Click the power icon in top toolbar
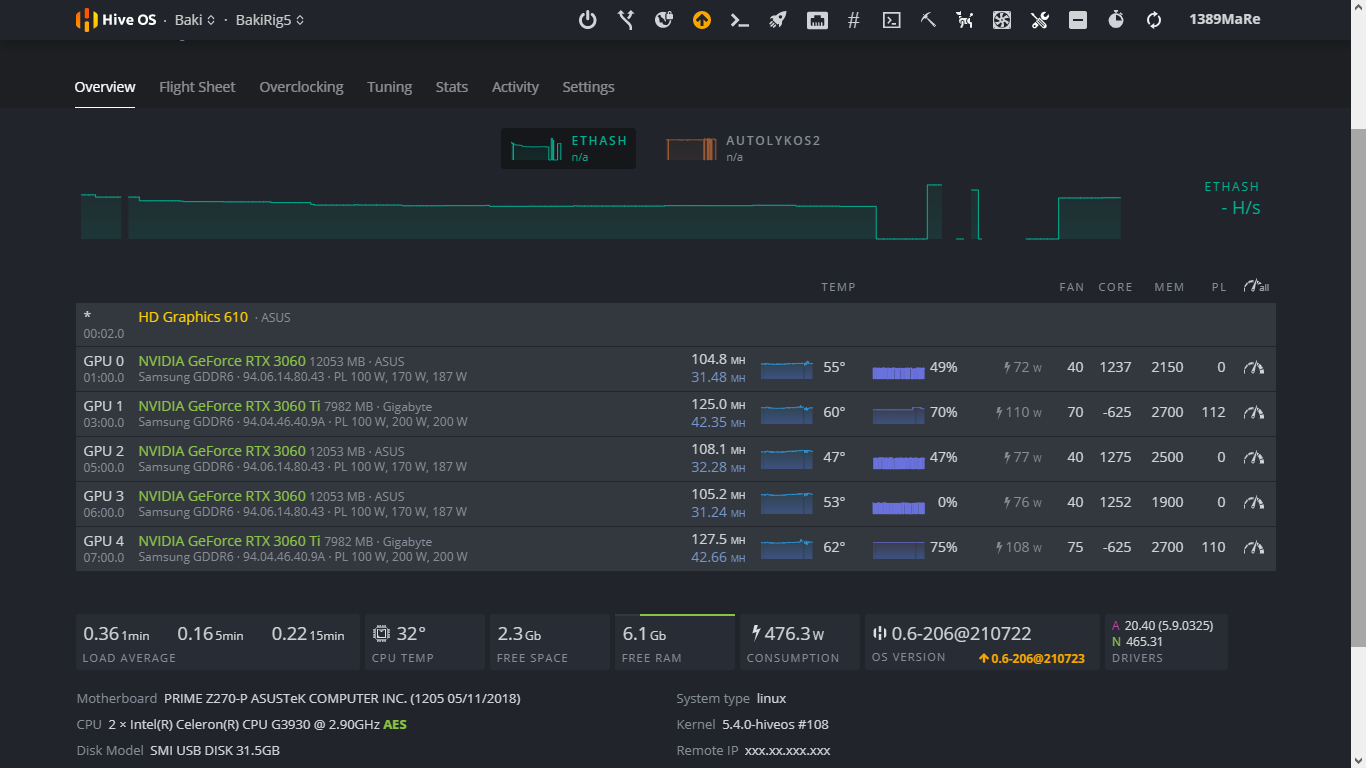This screenshot has height=768, width=1366. (588, 20)
